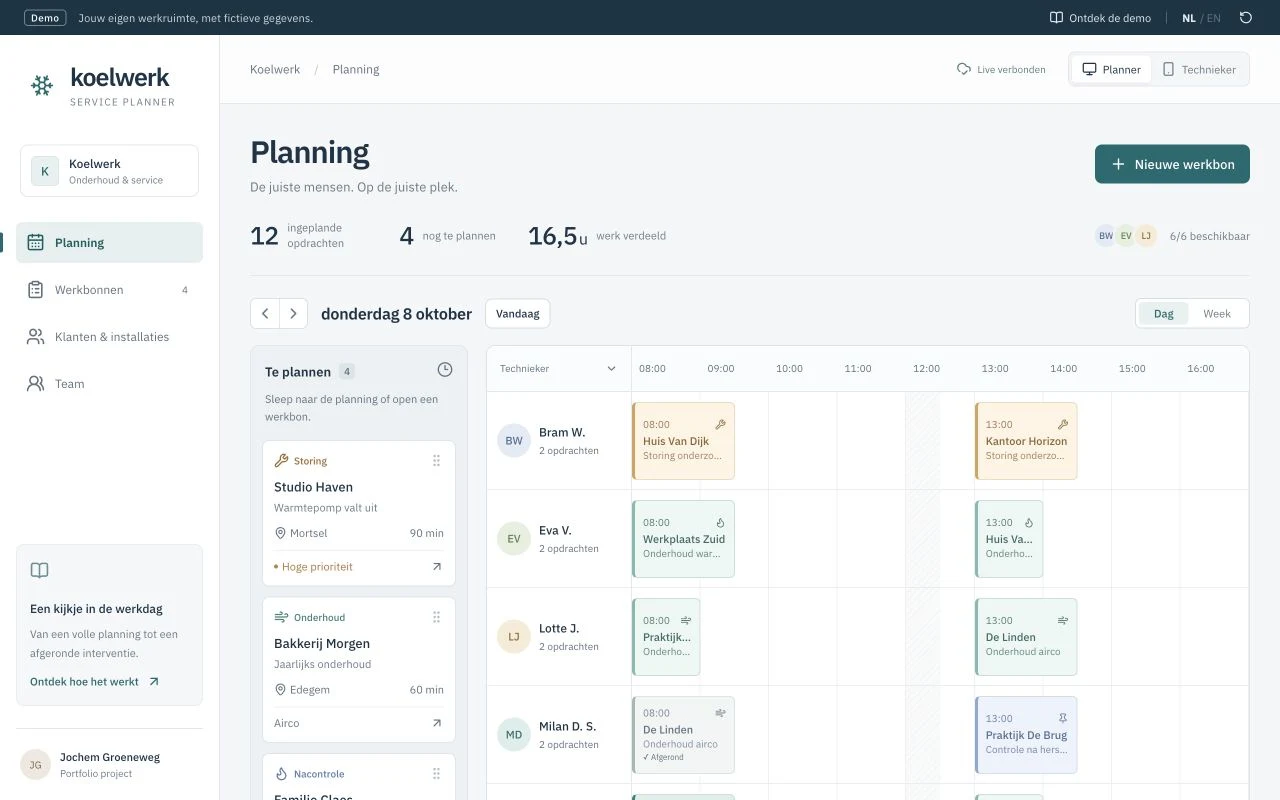Open Lotte J. 13:00 De Linden job
Screen dimensions: 1280x800
pyautogui.click(x=1026, y=637)
